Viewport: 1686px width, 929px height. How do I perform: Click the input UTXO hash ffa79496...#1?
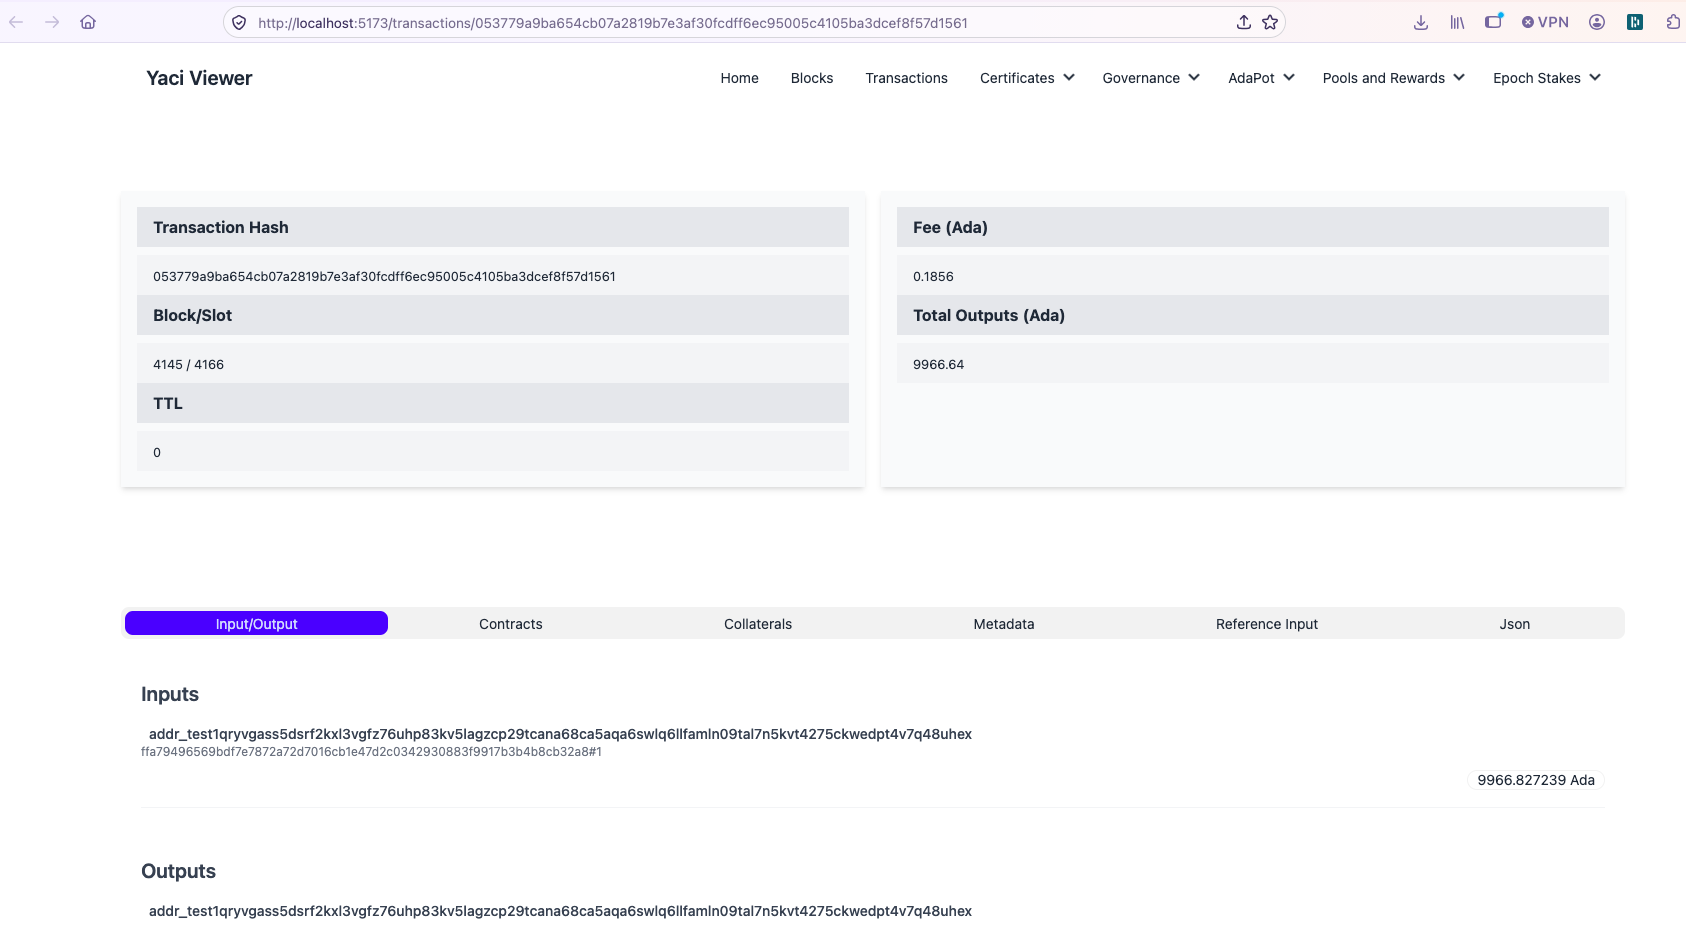coord(371,752)
